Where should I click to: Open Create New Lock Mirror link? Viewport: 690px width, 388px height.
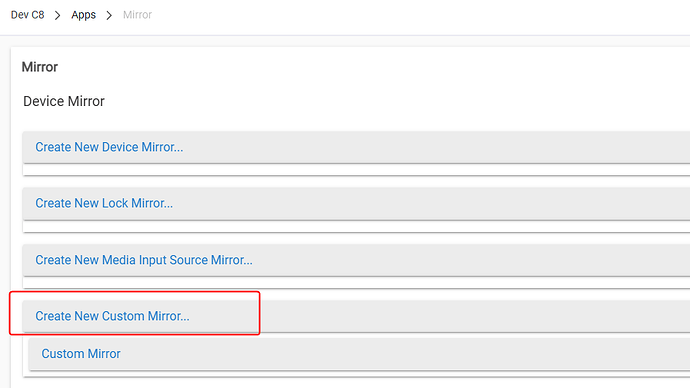pos(104,203)
